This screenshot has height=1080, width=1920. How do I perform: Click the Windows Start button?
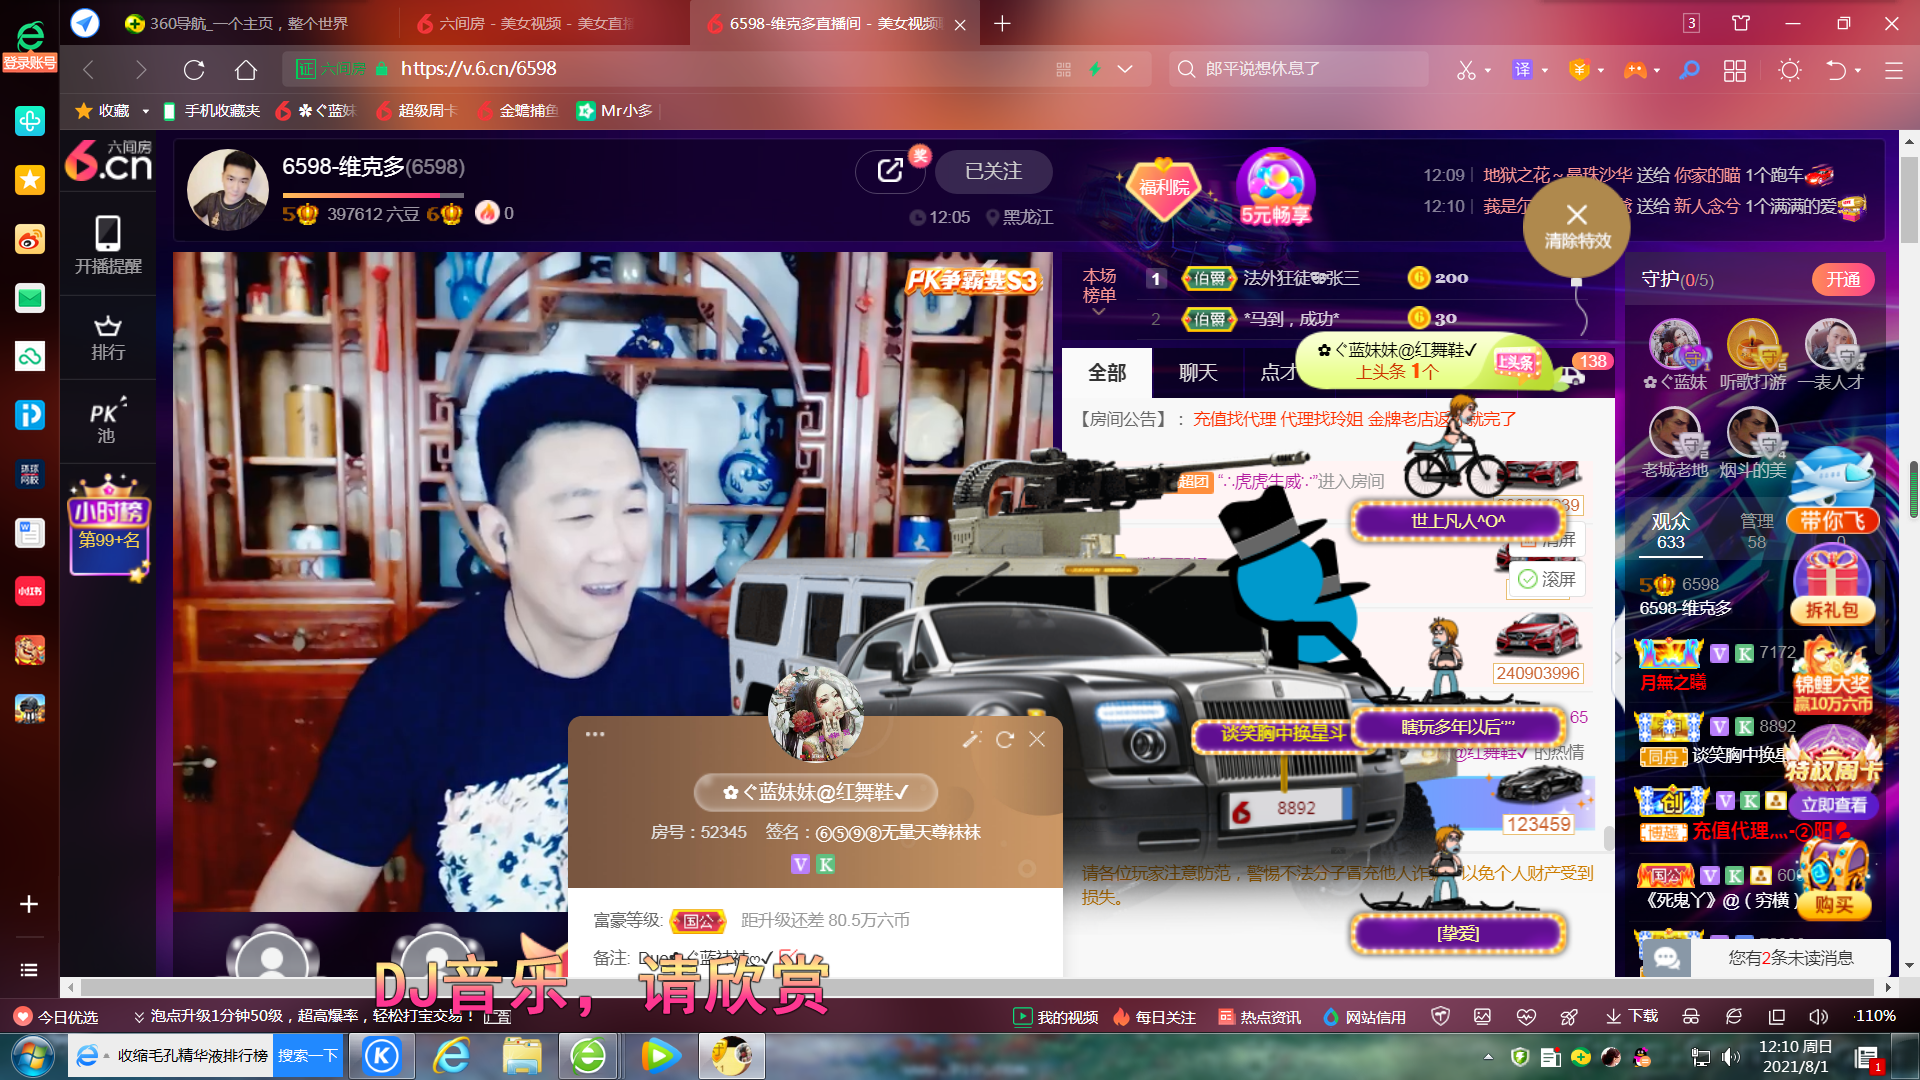tap(32, 1056)
